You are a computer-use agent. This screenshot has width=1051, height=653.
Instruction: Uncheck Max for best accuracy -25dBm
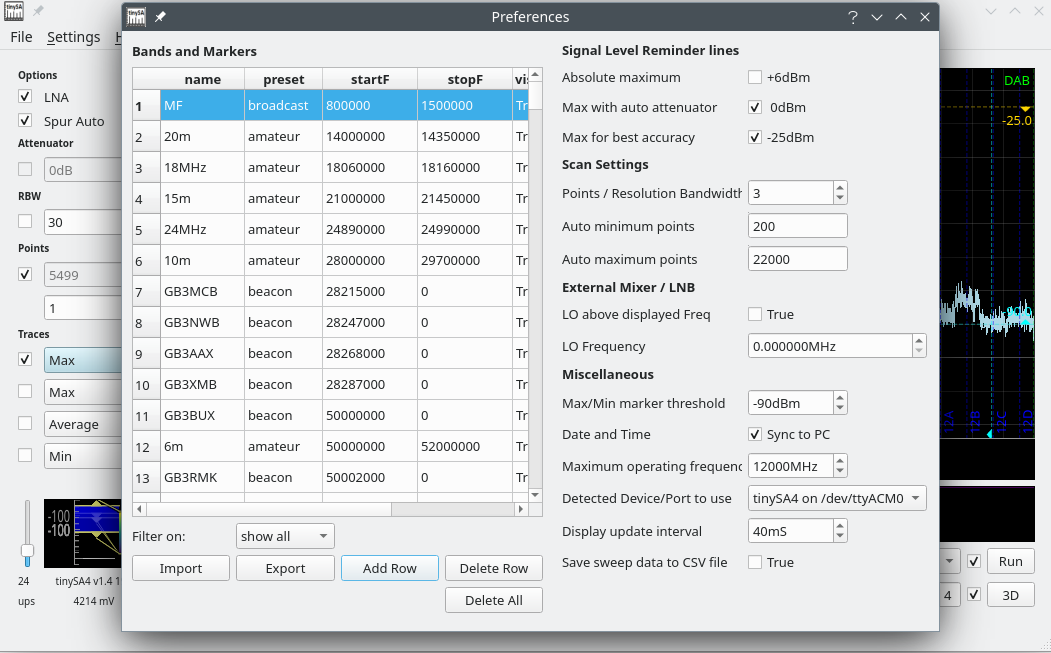click(x=755, y=137)
